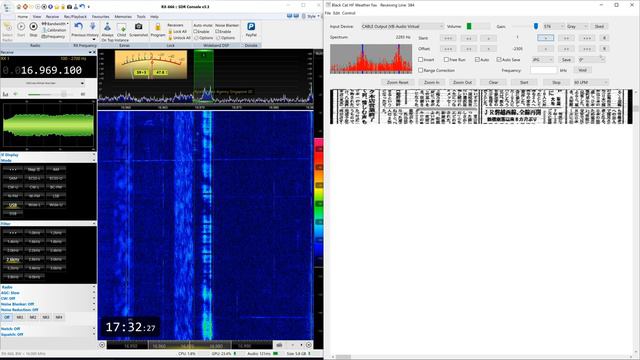Click the Frequency kHz input field

[543, 70]
